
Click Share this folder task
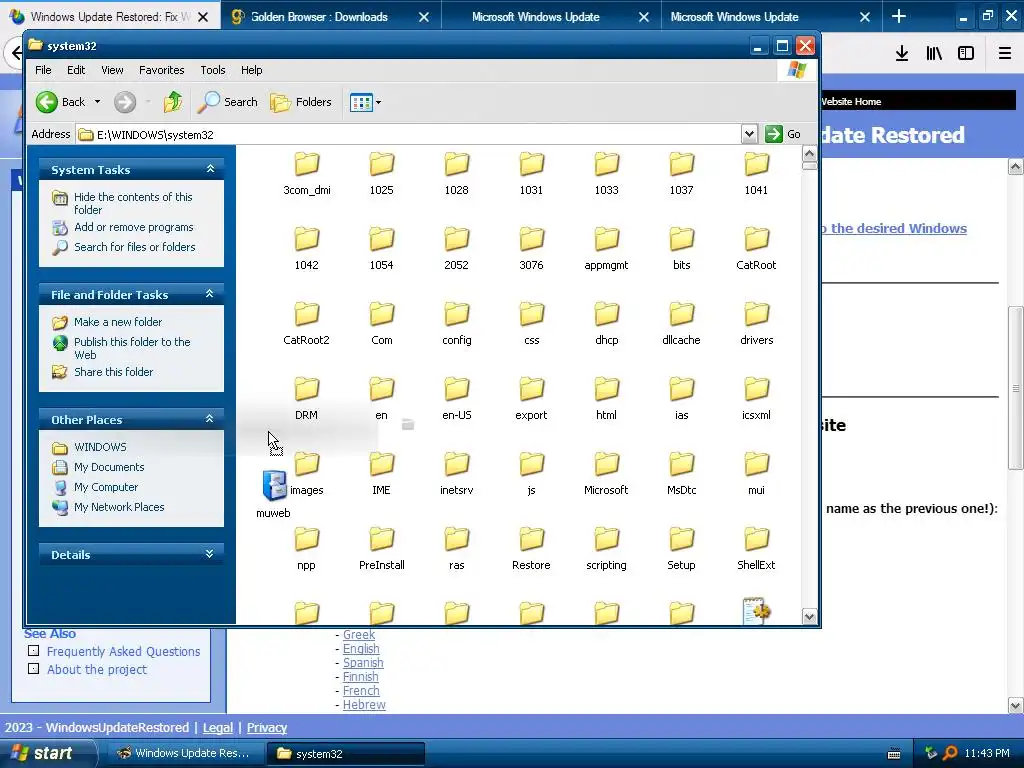pyautogui.click(x=113, y=372)
